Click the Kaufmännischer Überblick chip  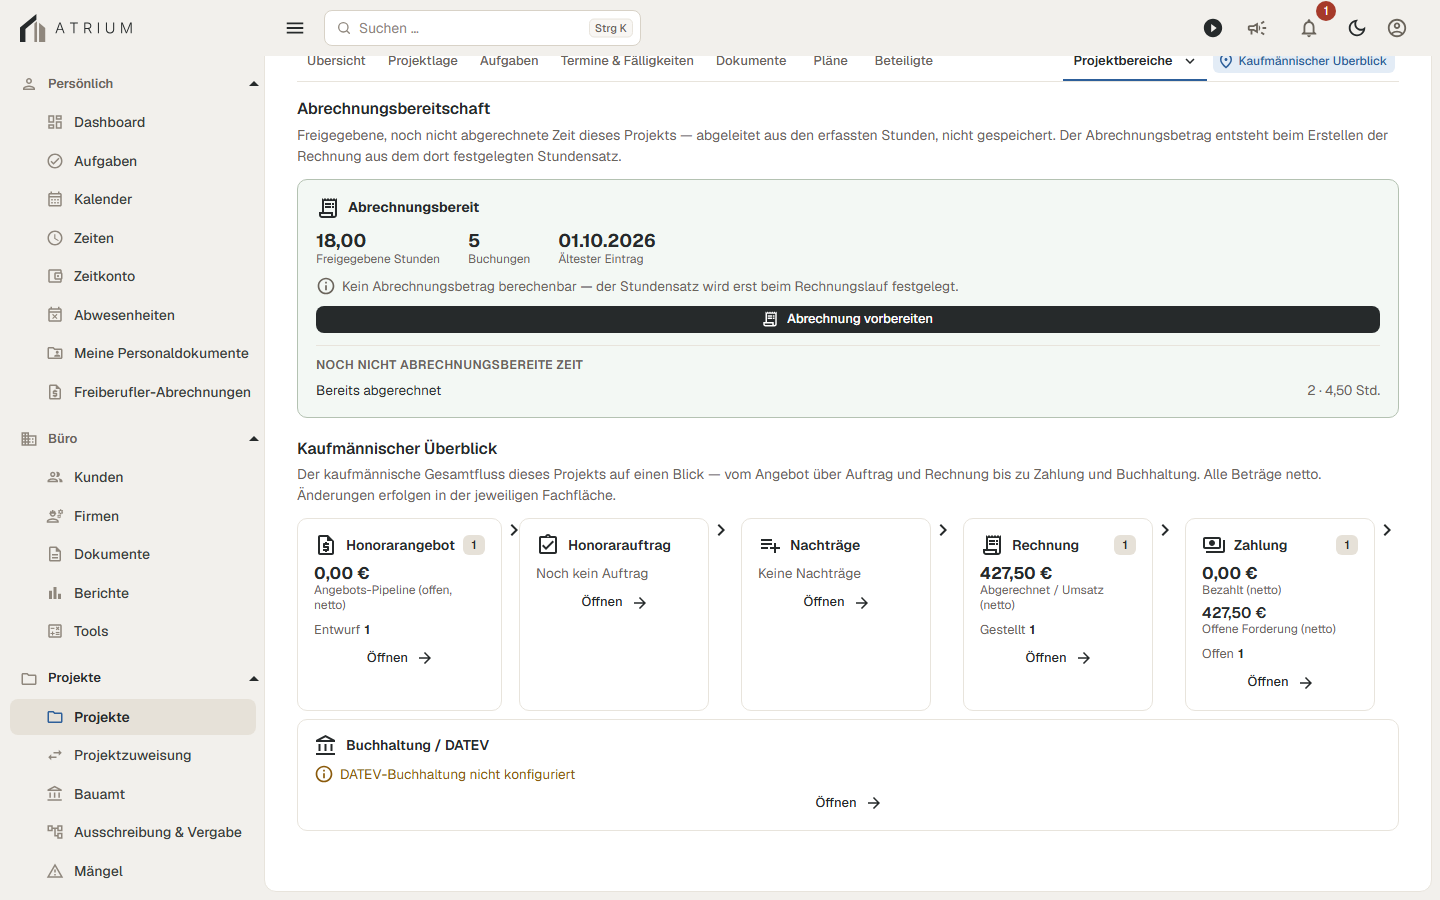coord(1303,61)
